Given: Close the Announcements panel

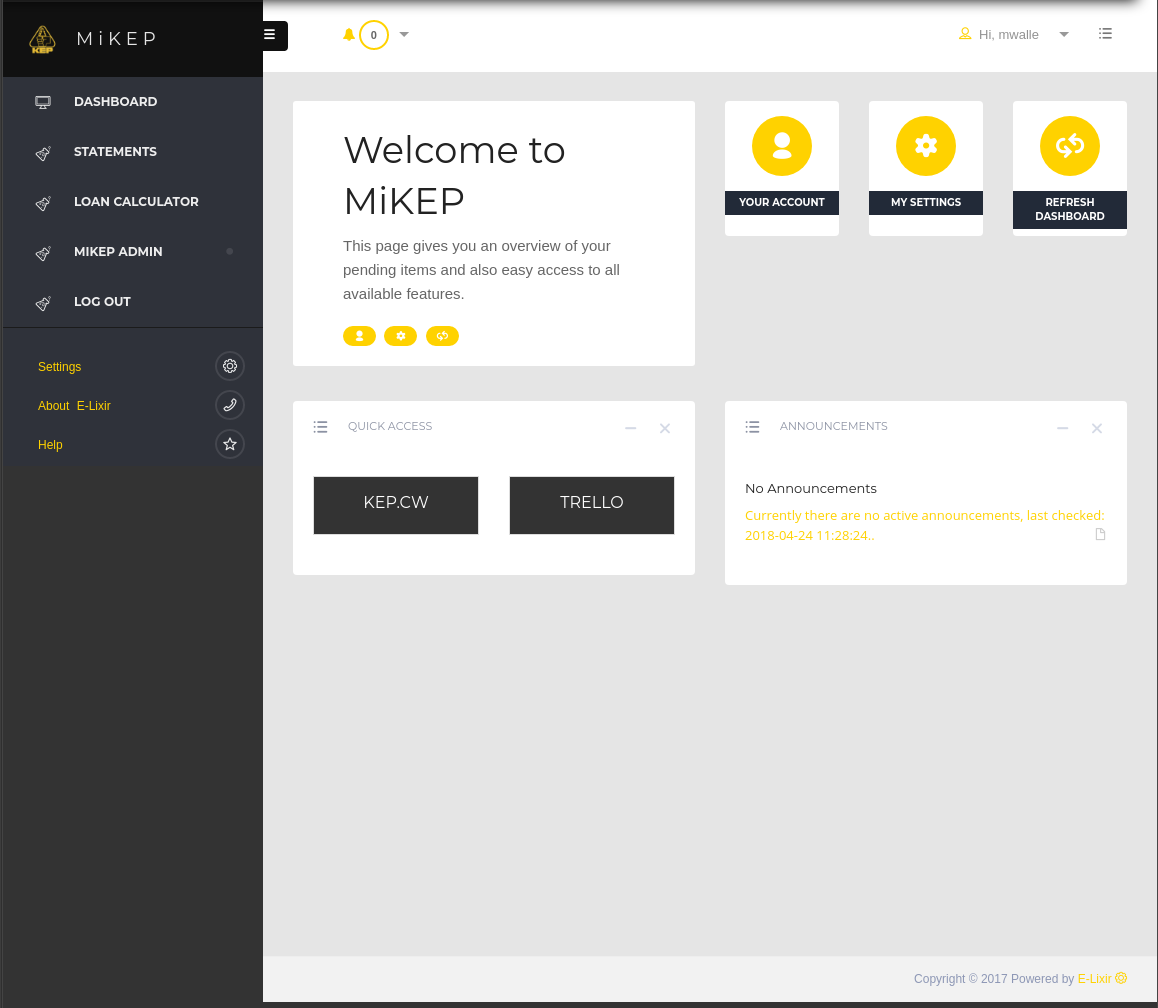Looking at the screenshot, I should click(x=1097, y=428).
